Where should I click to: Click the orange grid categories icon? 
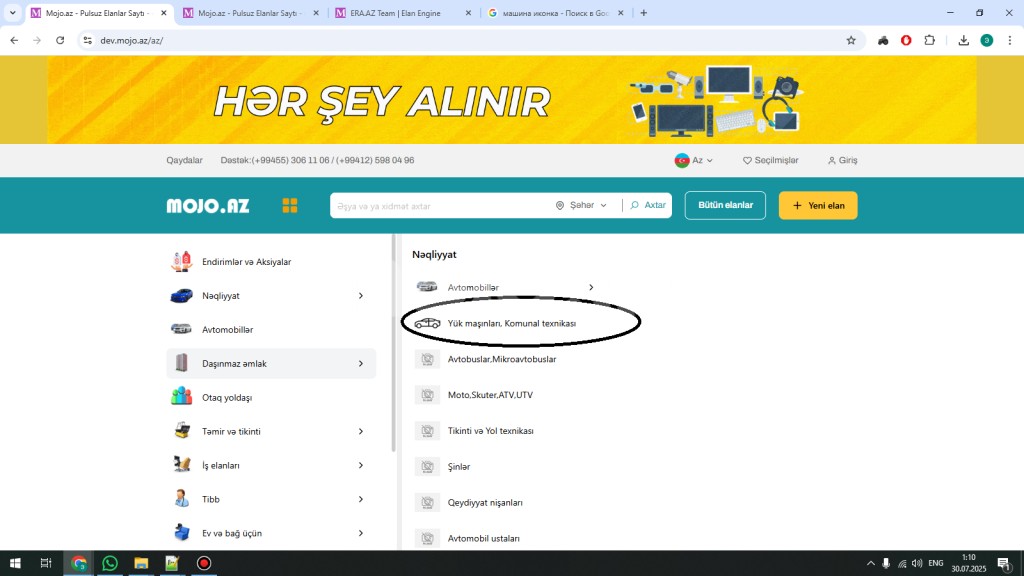(x=290, y=205)
